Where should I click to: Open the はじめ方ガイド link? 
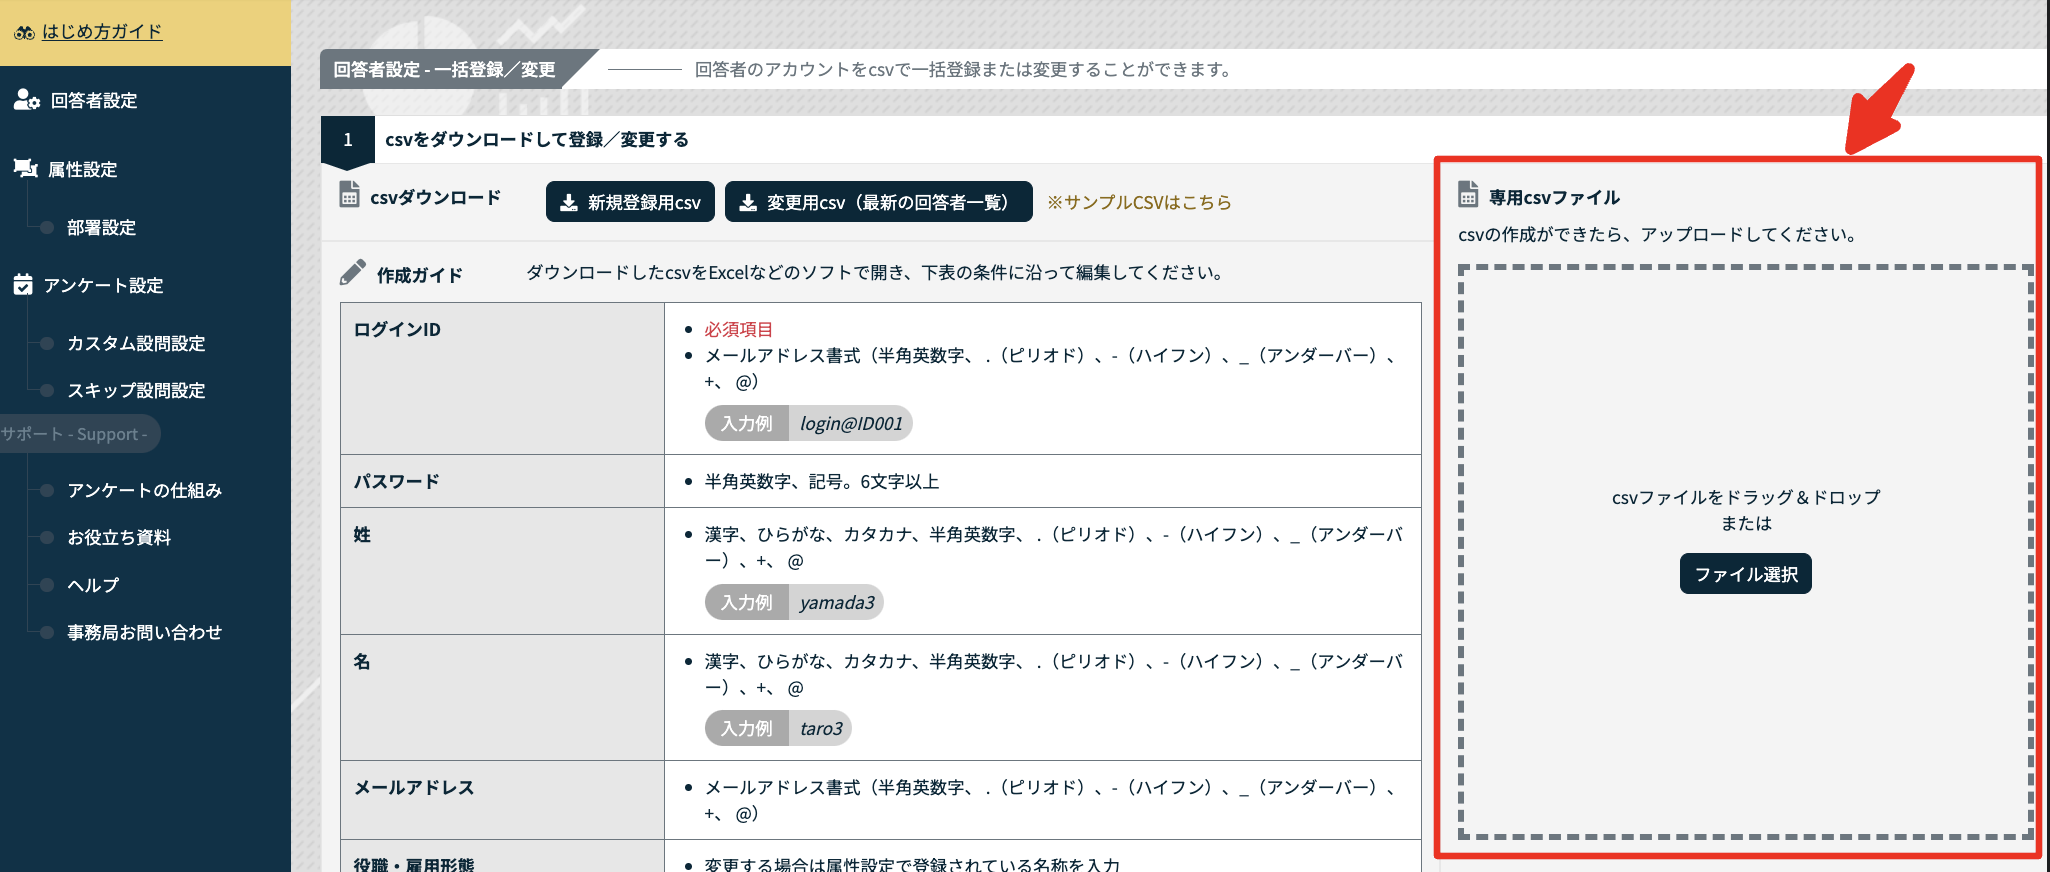coord(101,32)
